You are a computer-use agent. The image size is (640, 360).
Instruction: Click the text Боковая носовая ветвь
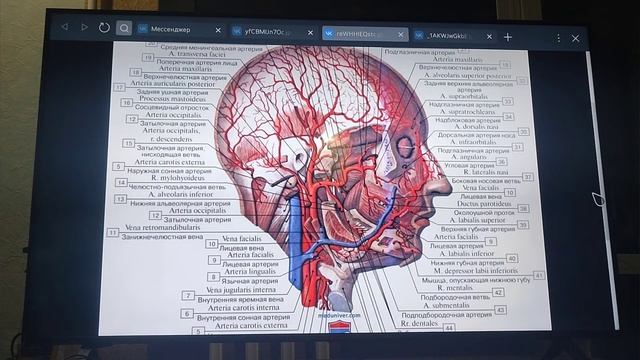[x=486, y=180]
